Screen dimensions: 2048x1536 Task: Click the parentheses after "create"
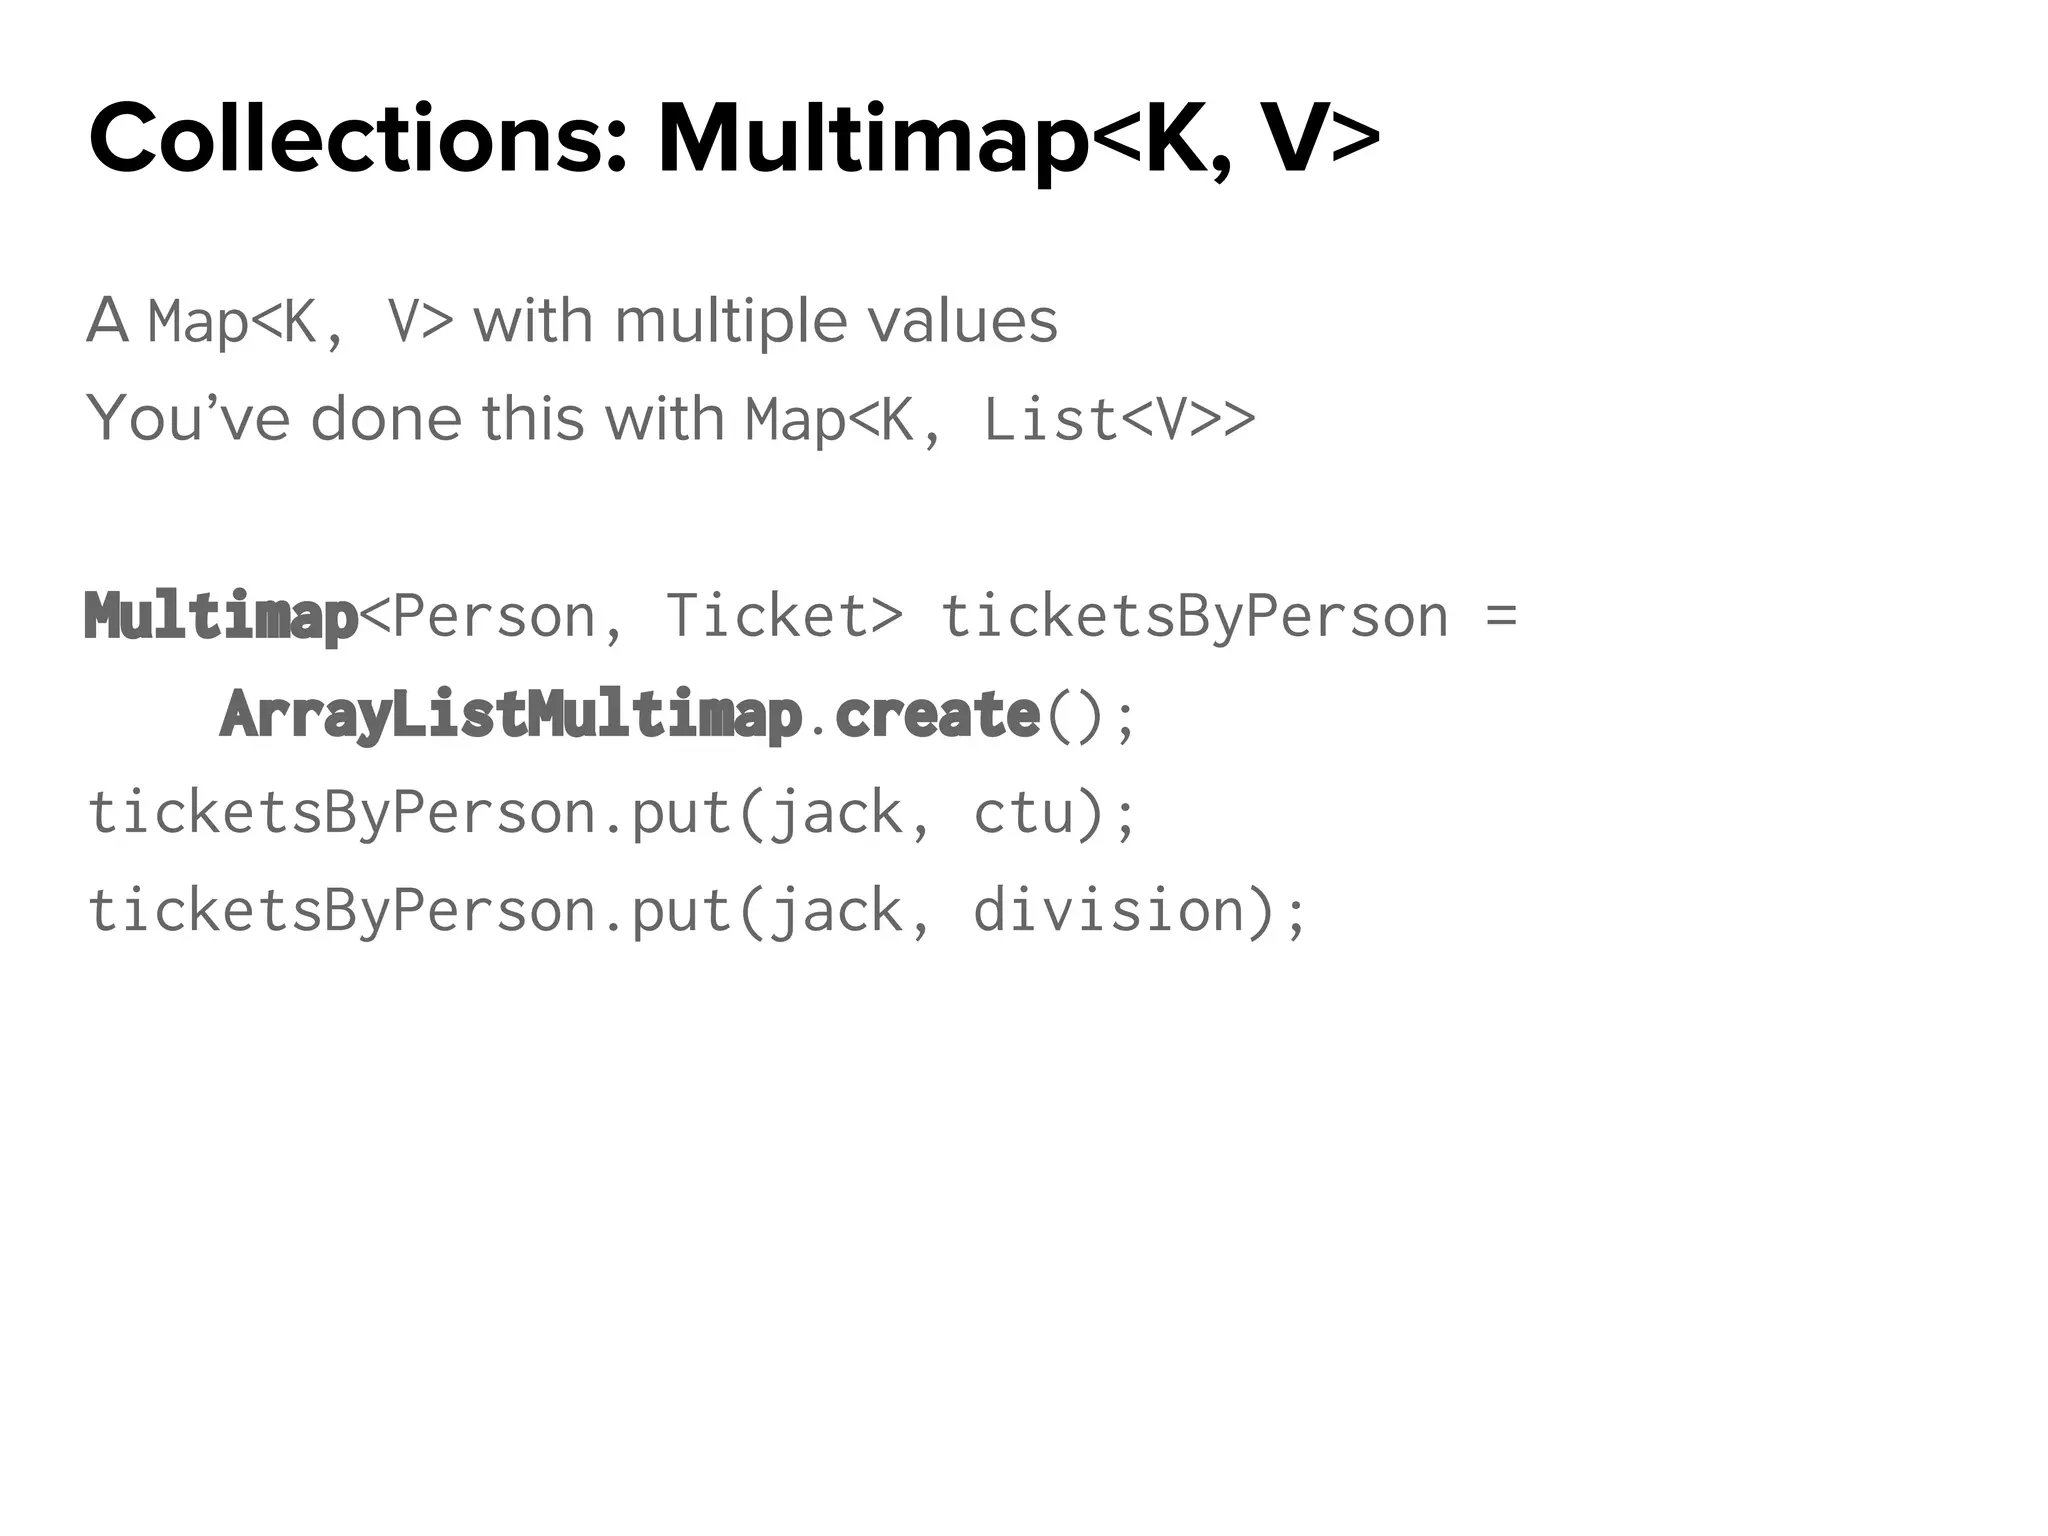1076,716
